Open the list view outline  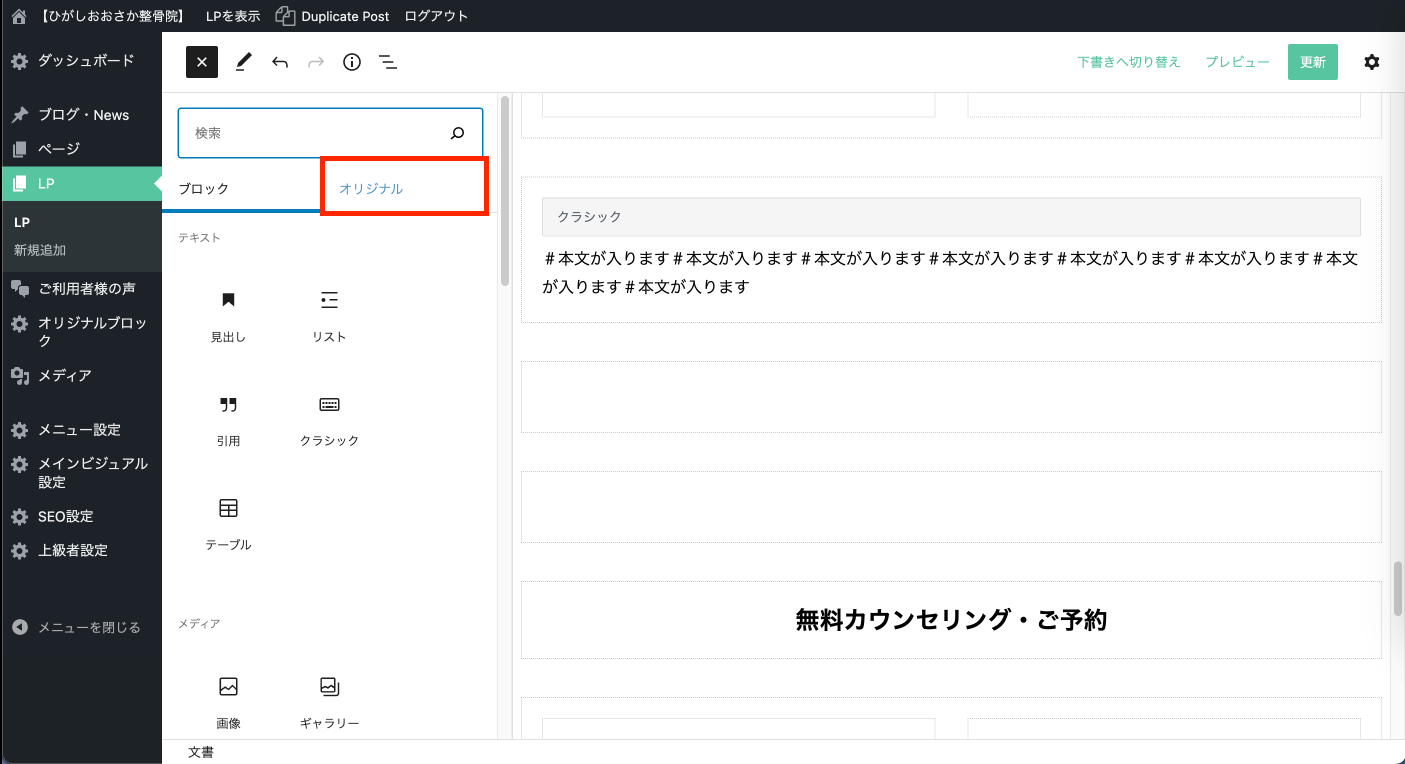point(388,62)
